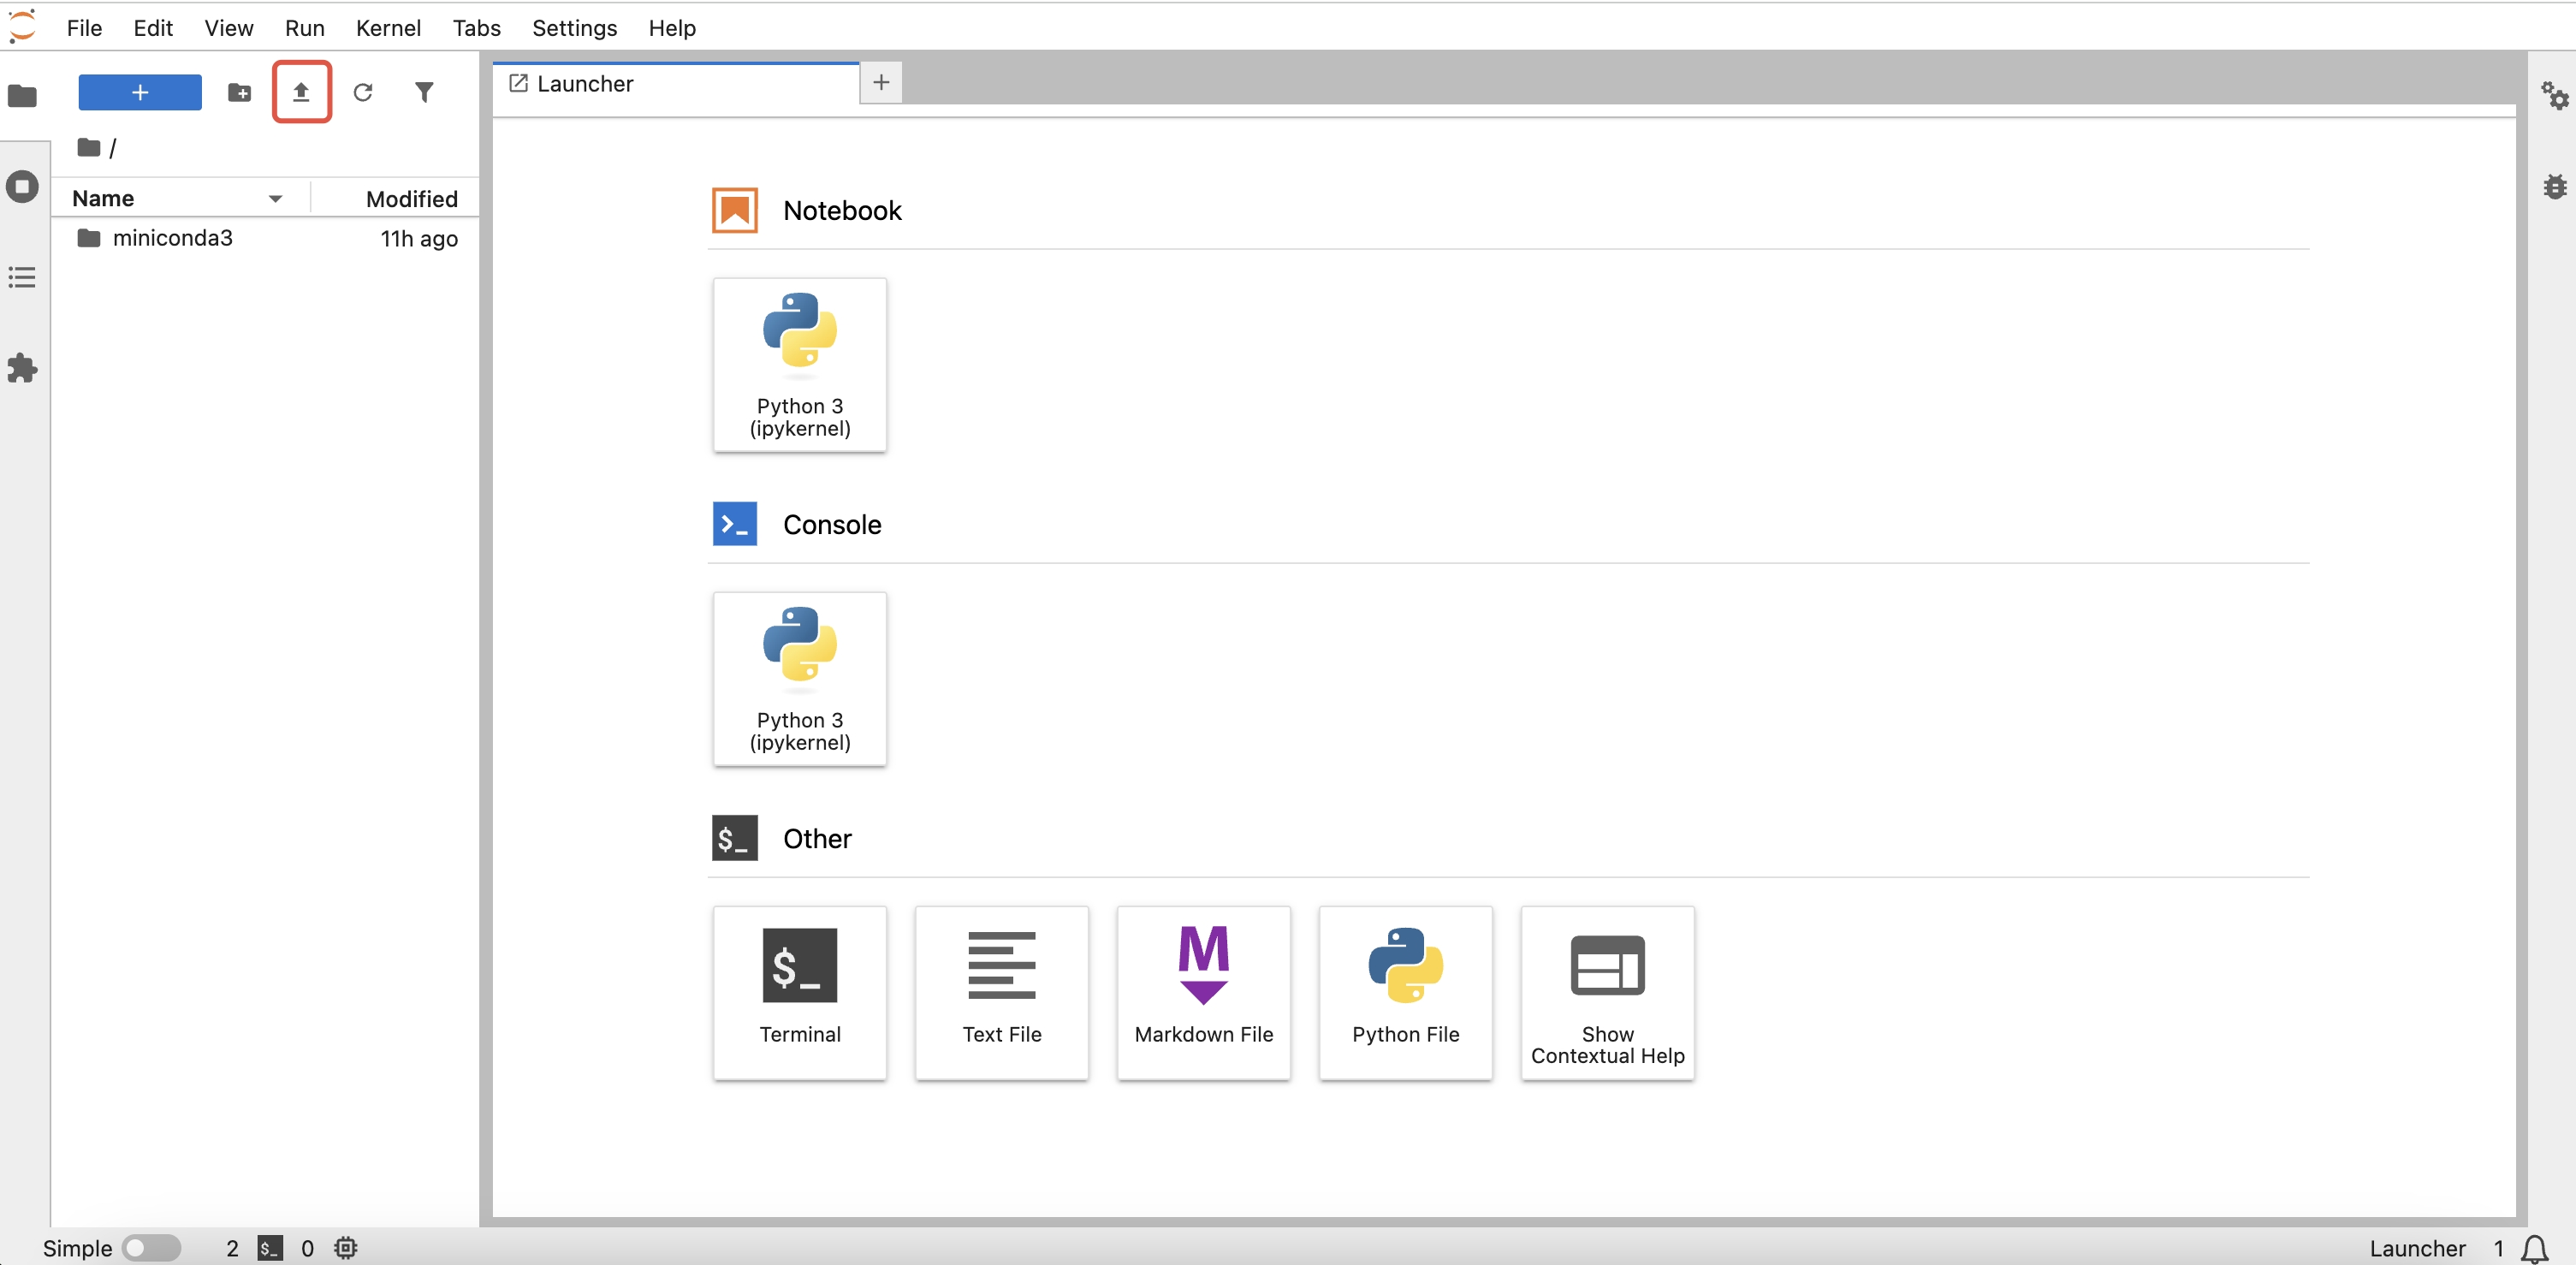Toggle the Simple interface mode switch

pos(151,1248)
